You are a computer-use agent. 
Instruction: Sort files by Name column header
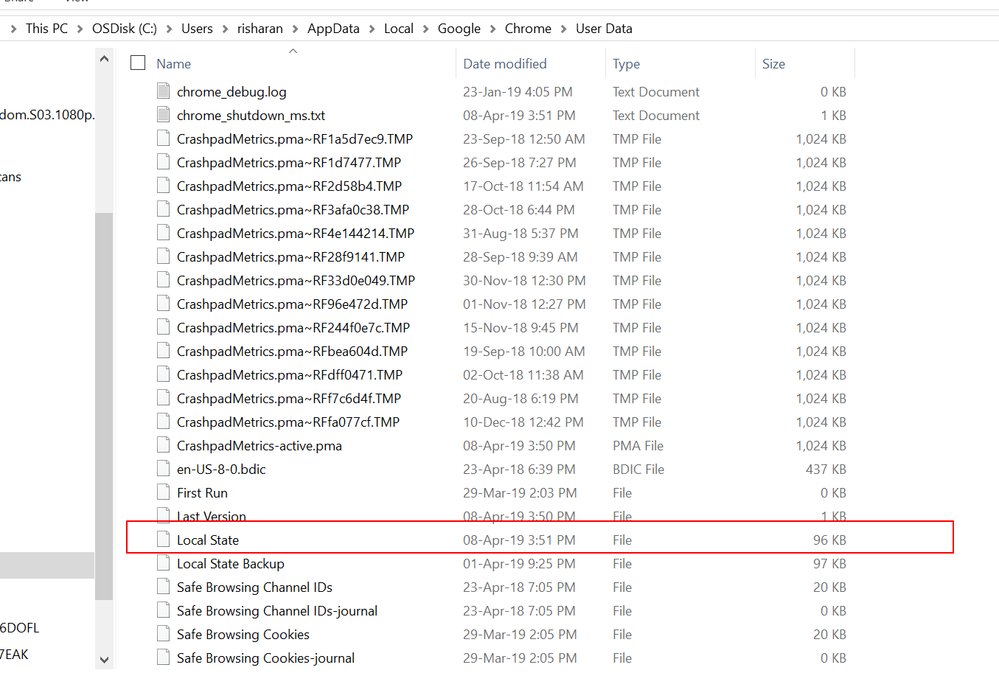tap(174, 64)
